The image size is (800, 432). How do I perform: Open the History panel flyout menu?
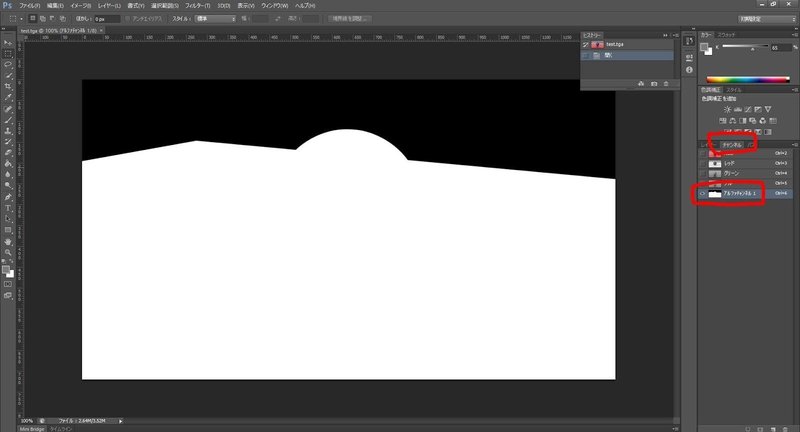coord(676,35)
